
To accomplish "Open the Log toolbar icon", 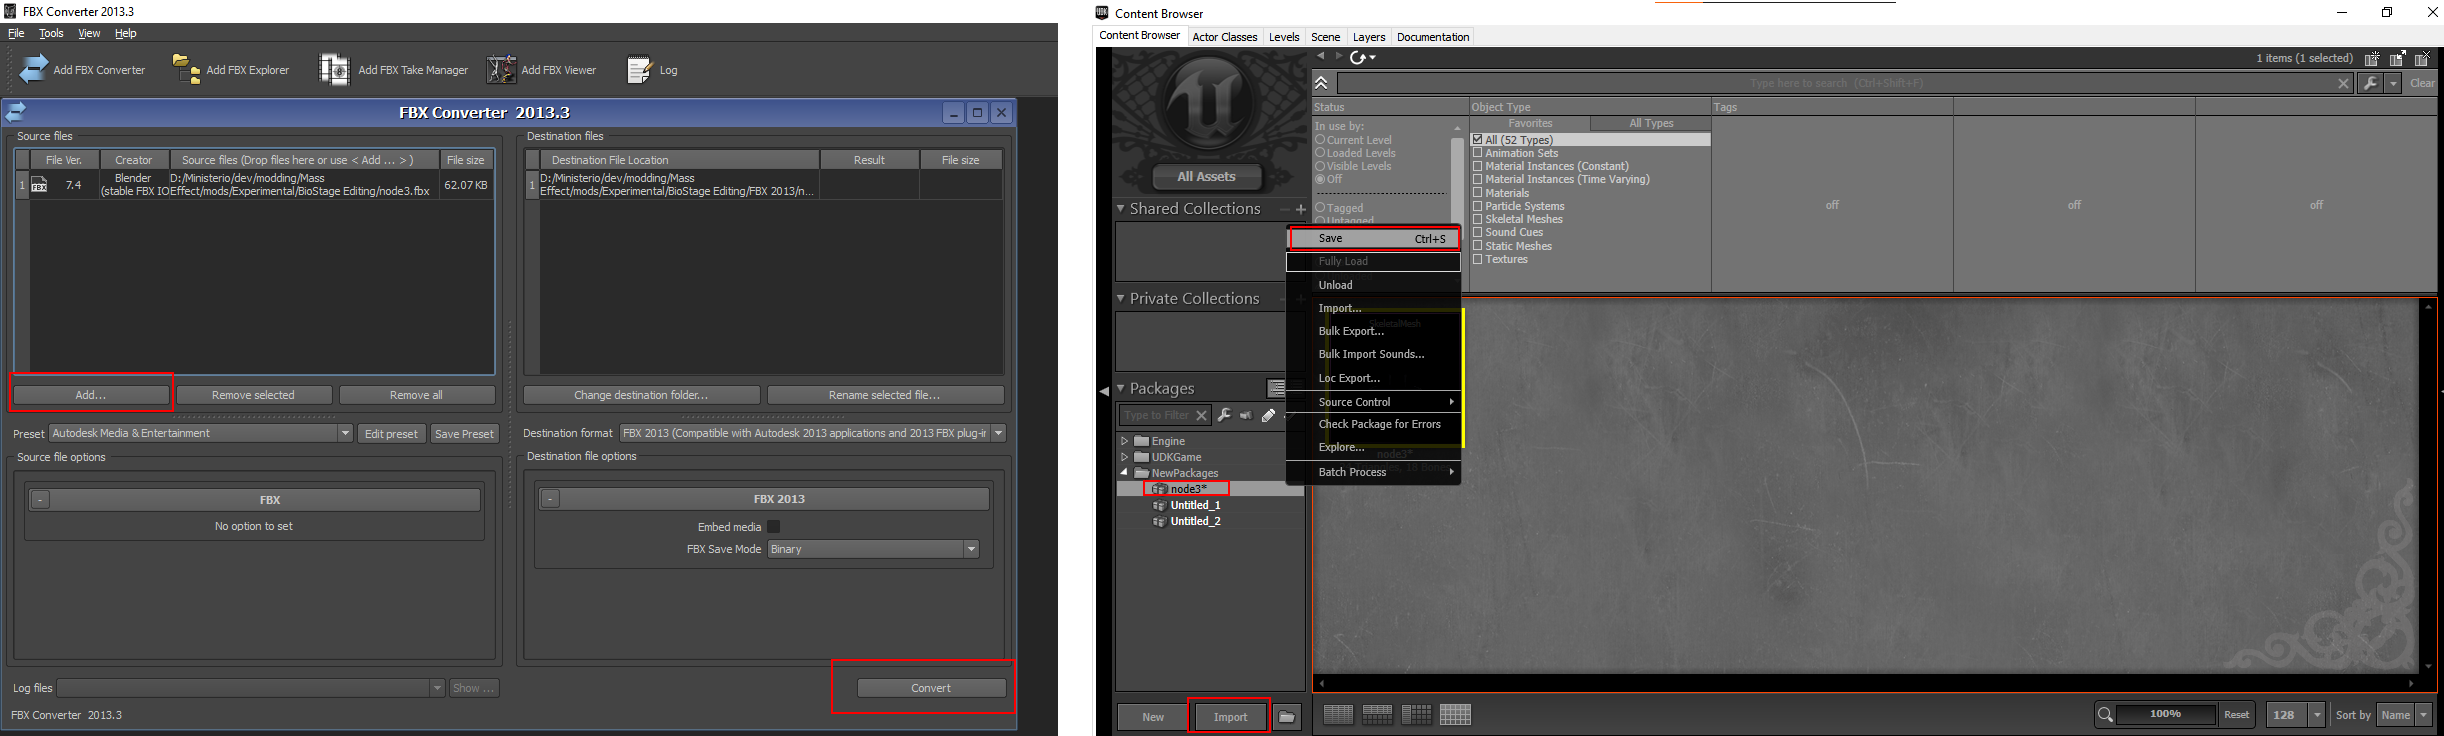I will coord(639,69).
